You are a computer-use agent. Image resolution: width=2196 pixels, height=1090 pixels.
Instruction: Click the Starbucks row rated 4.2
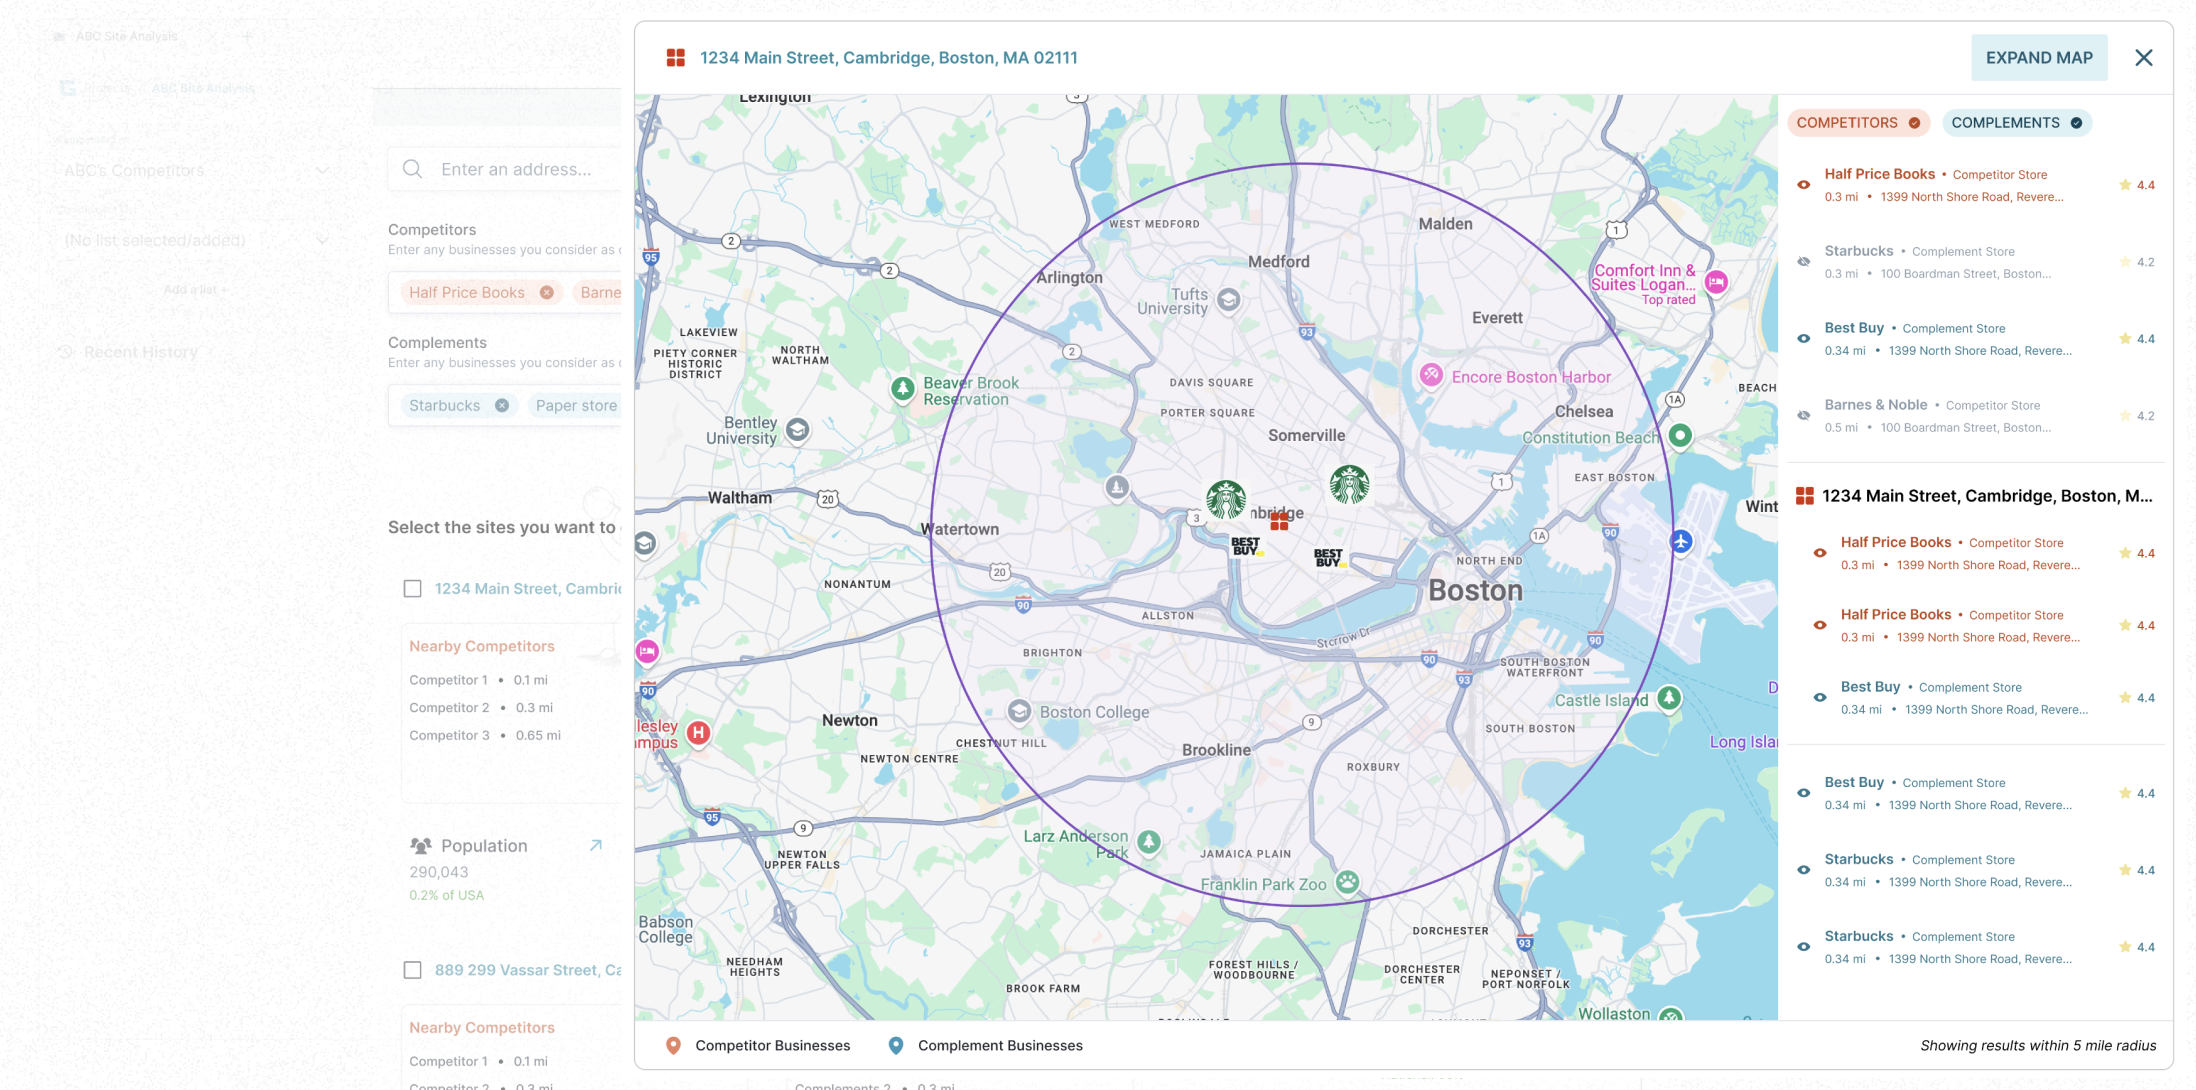[x=1975, y=262]
